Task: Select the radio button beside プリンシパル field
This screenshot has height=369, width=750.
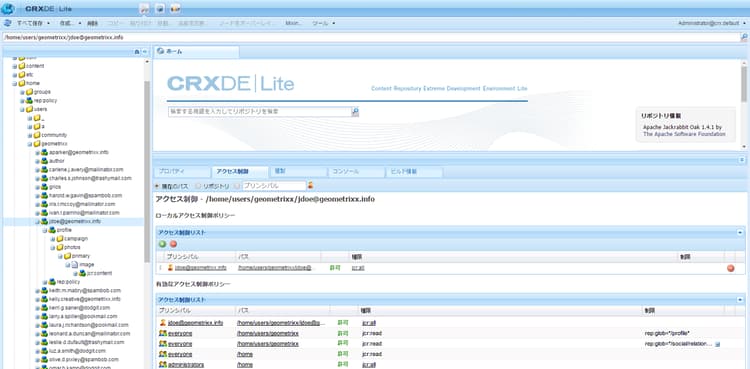Action: (x=237, y=186)
